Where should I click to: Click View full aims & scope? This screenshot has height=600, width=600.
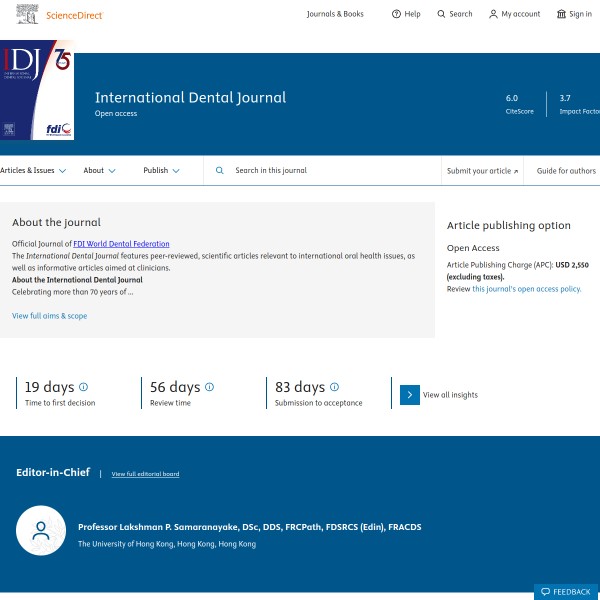point(49,316)
